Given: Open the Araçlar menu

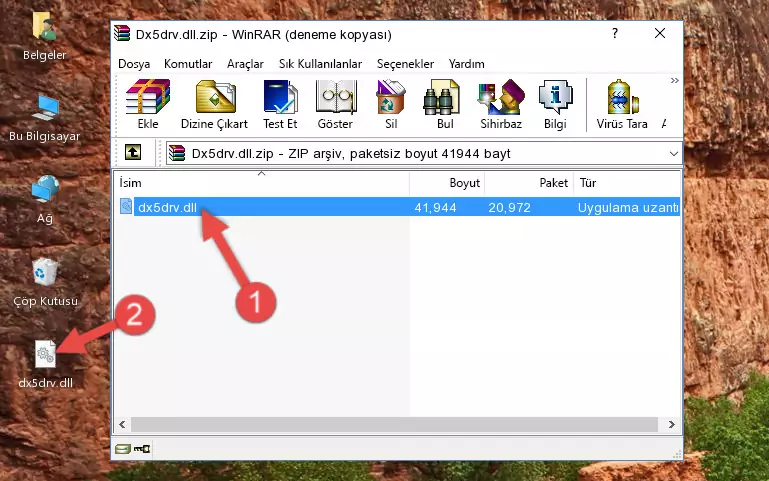Looking at the screenshot, I should 245,64.
